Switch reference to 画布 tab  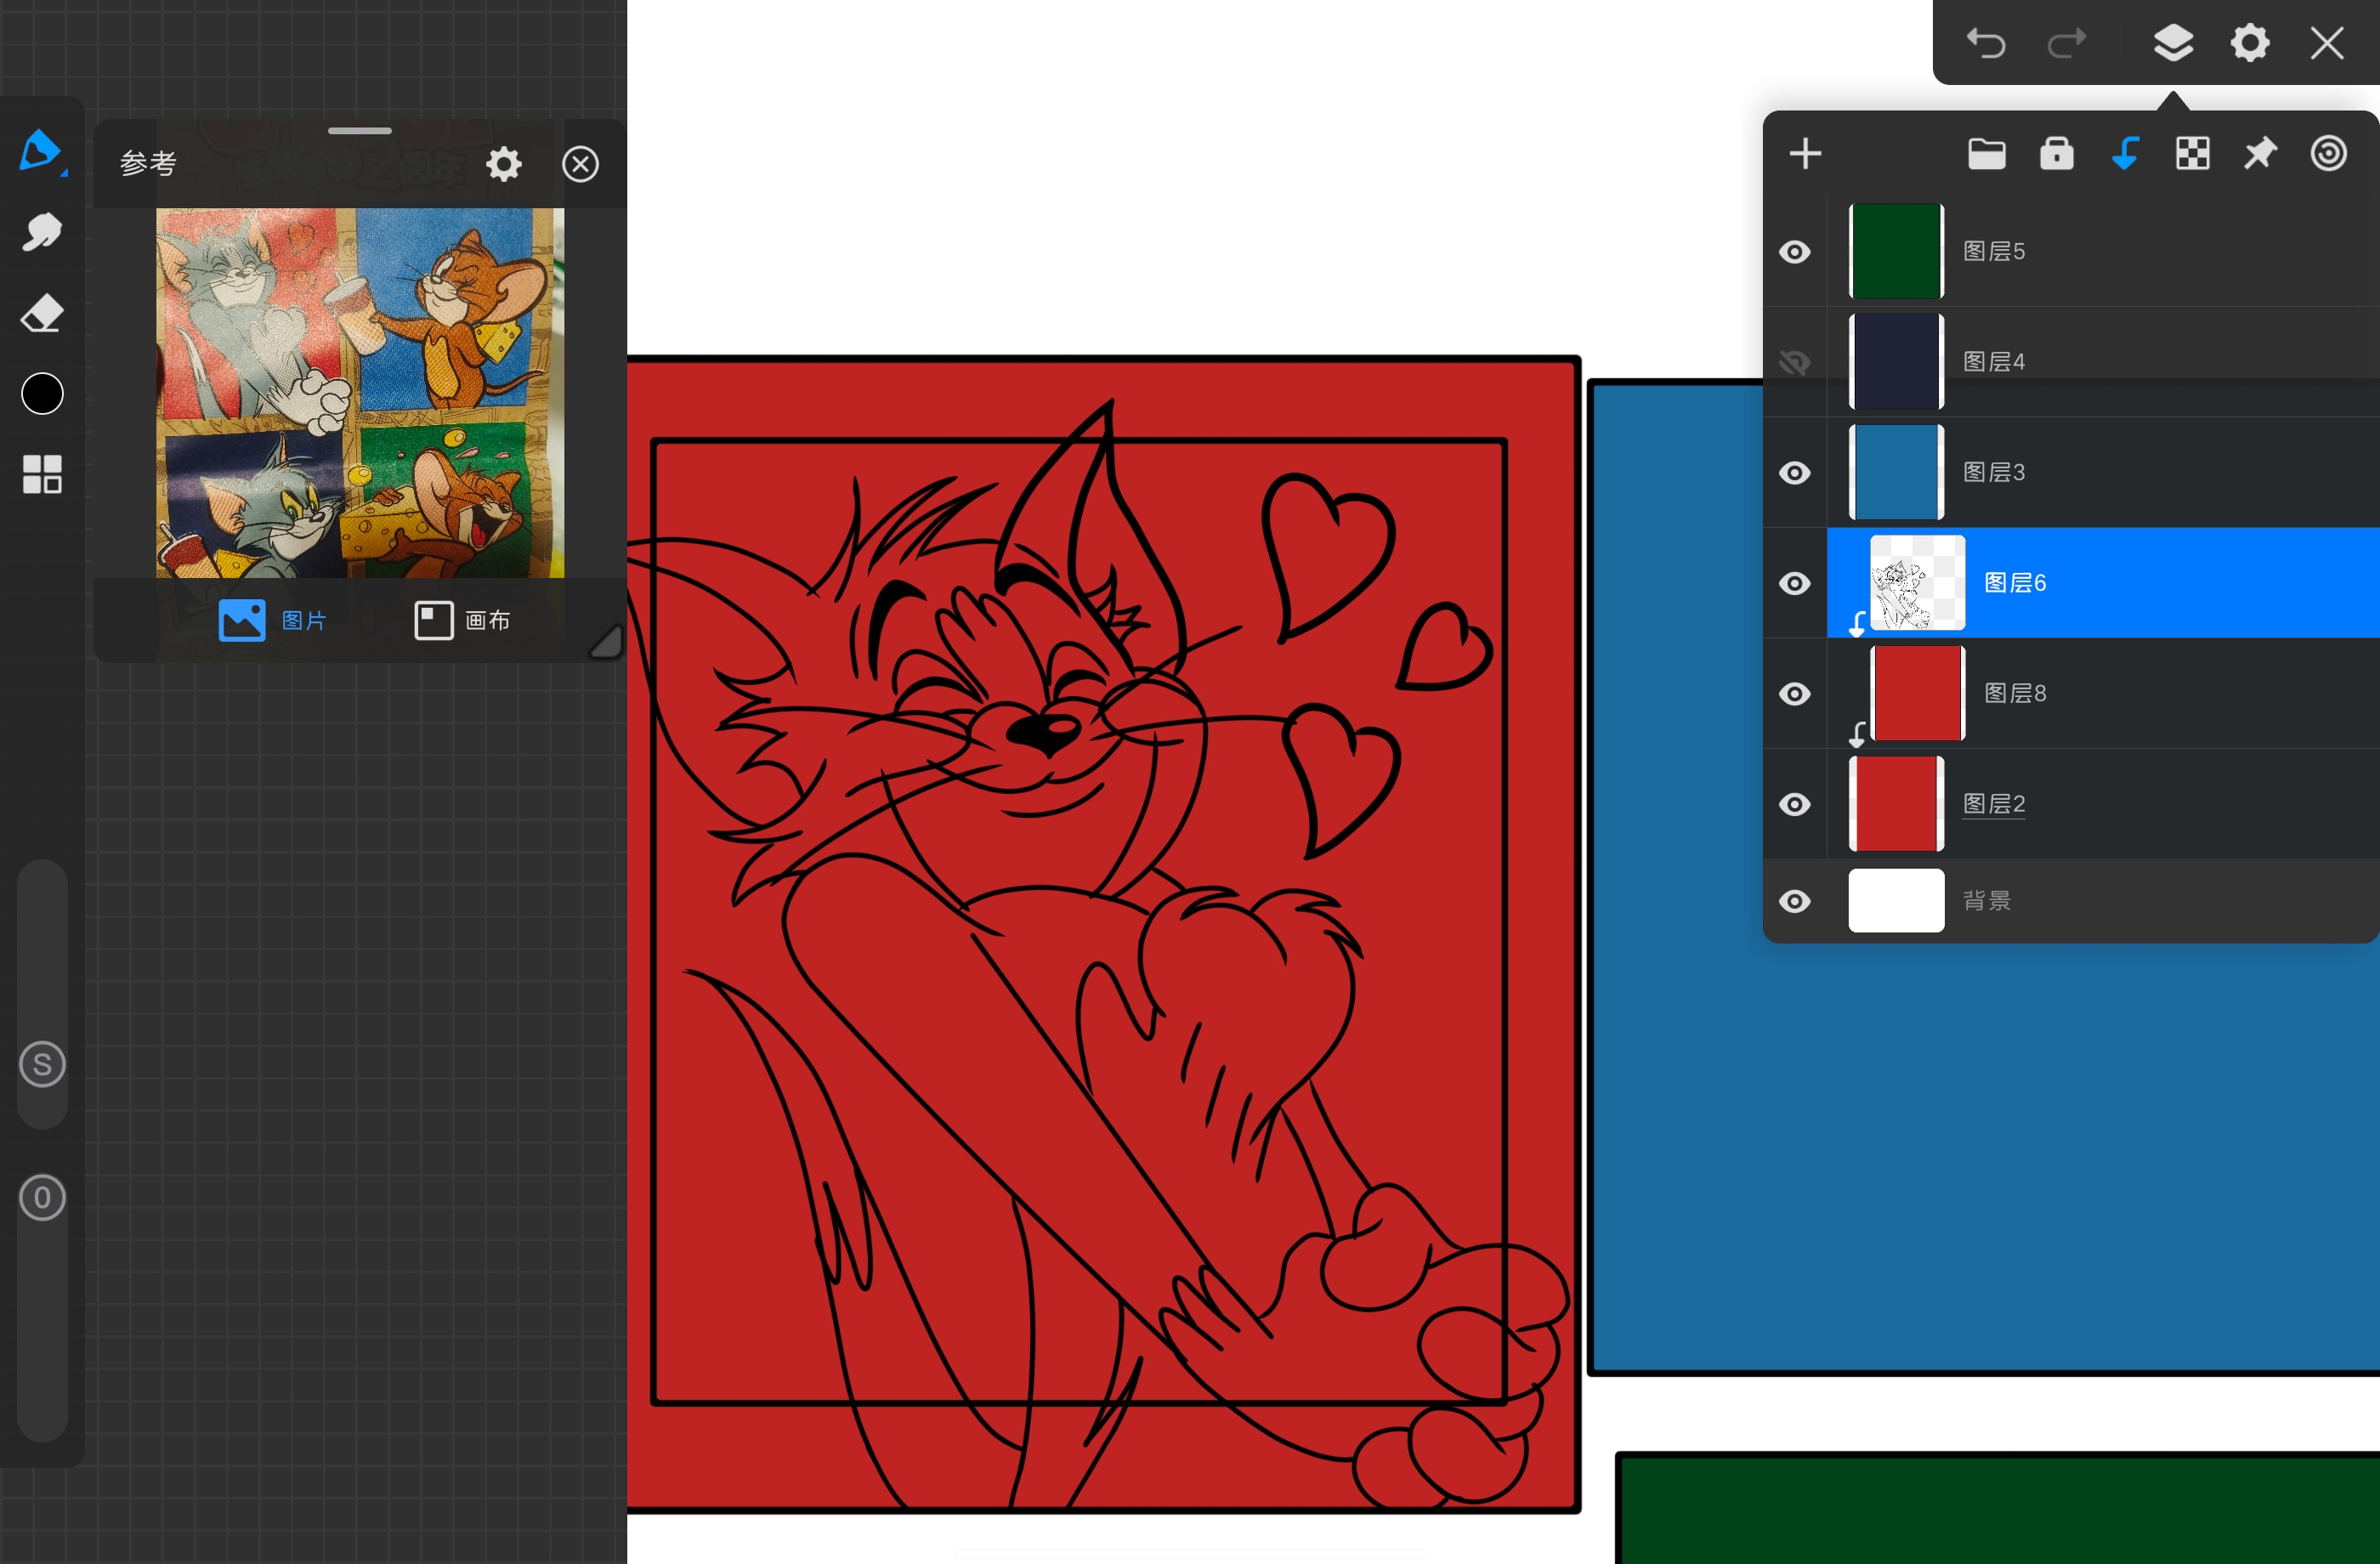pos(462,620)
